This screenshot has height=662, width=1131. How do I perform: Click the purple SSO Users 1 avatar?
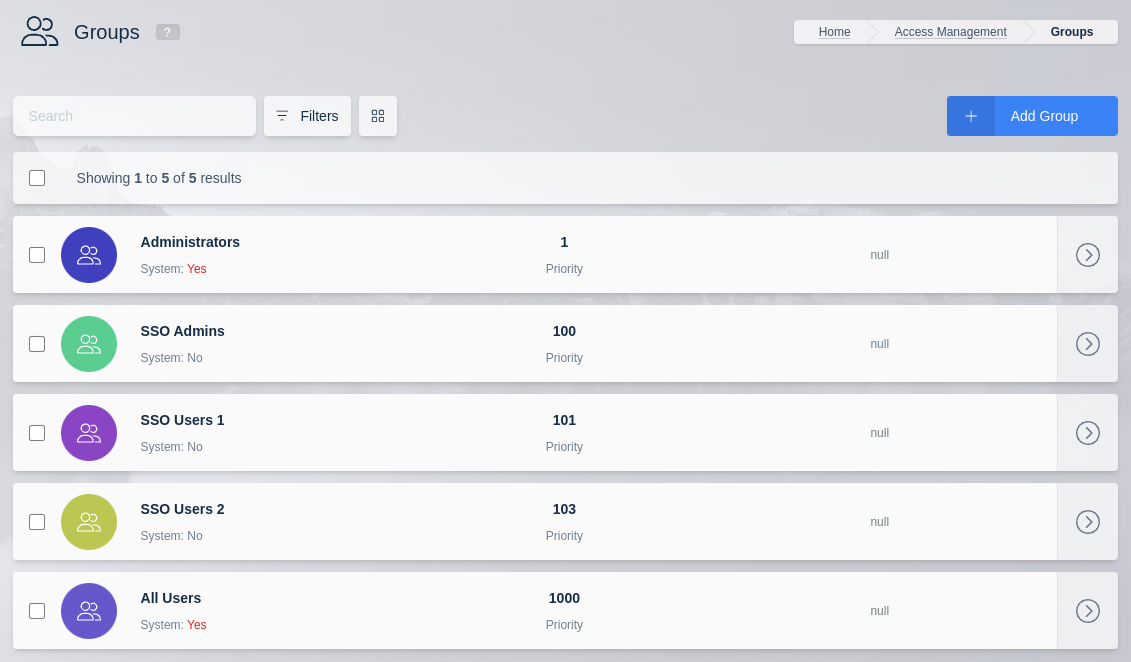coord(89,433)
